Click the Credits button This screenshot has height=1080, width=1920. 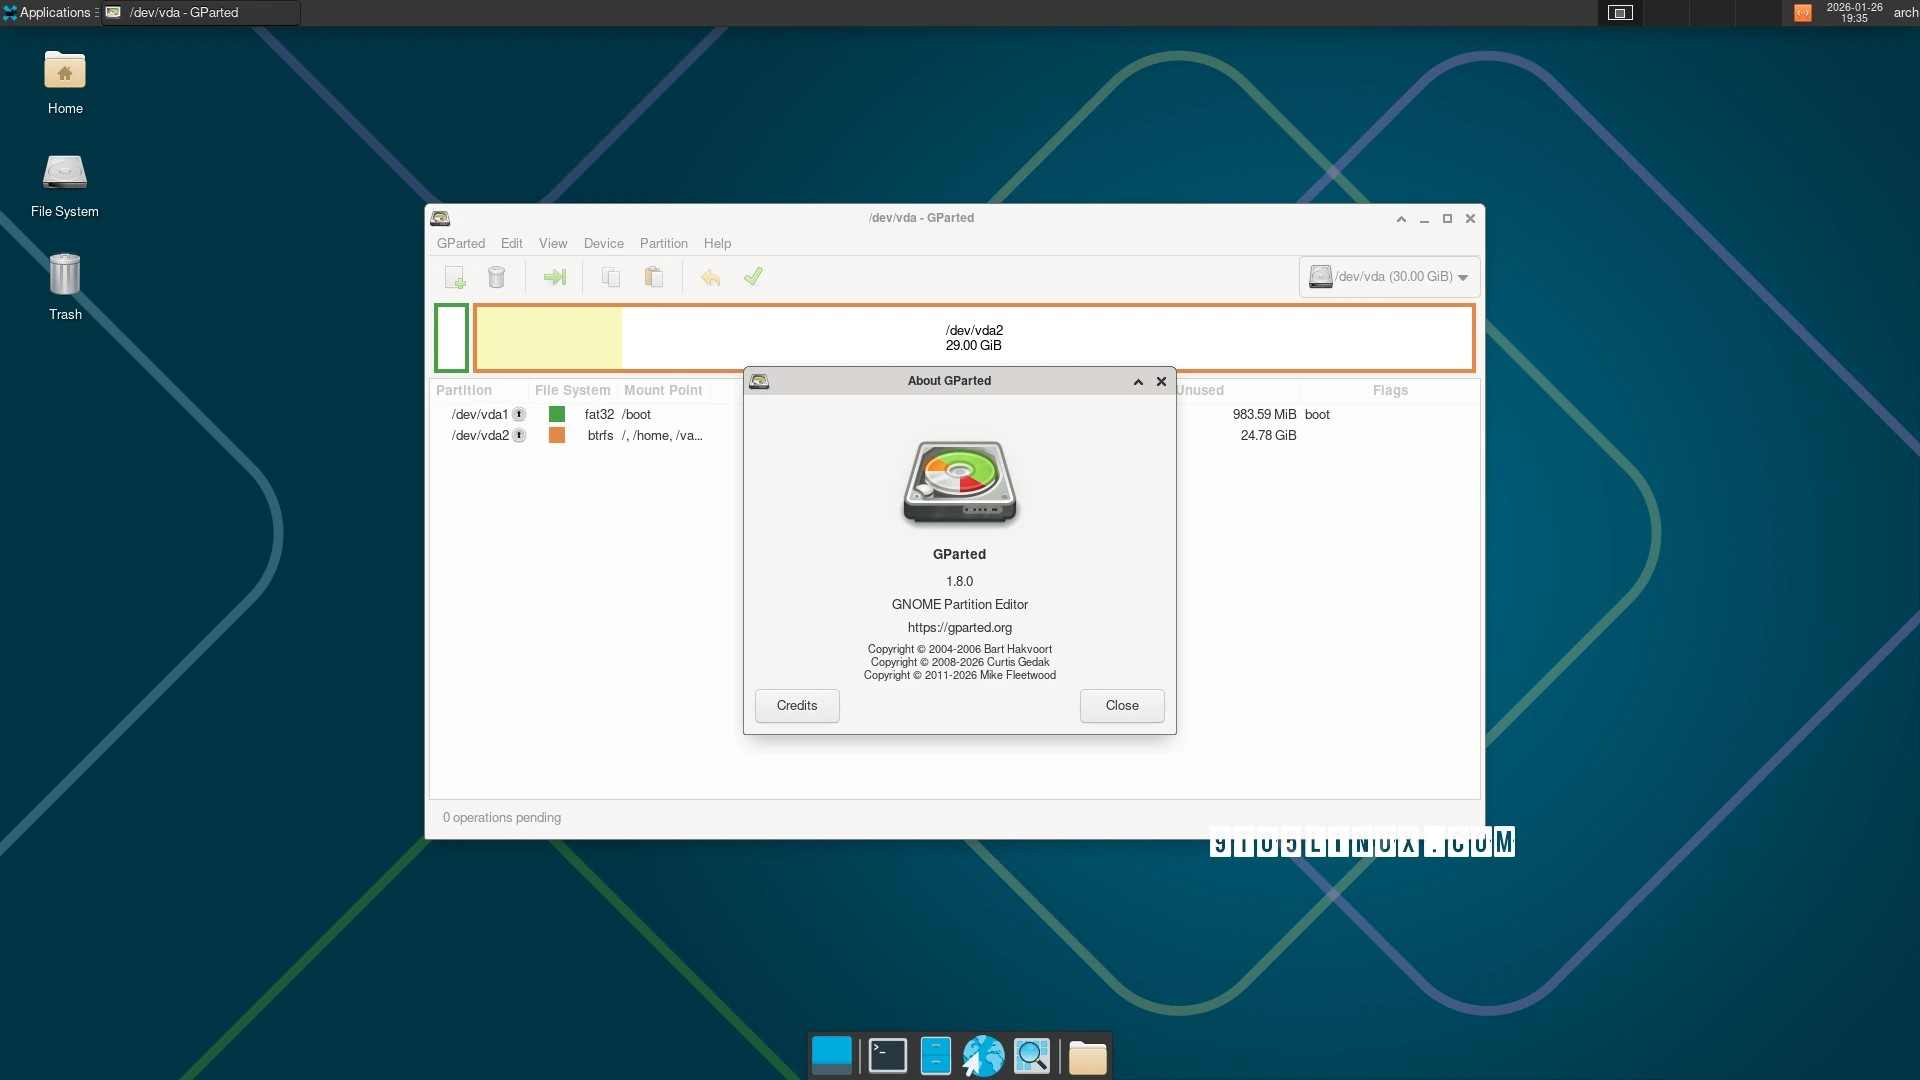click(797, 705)
